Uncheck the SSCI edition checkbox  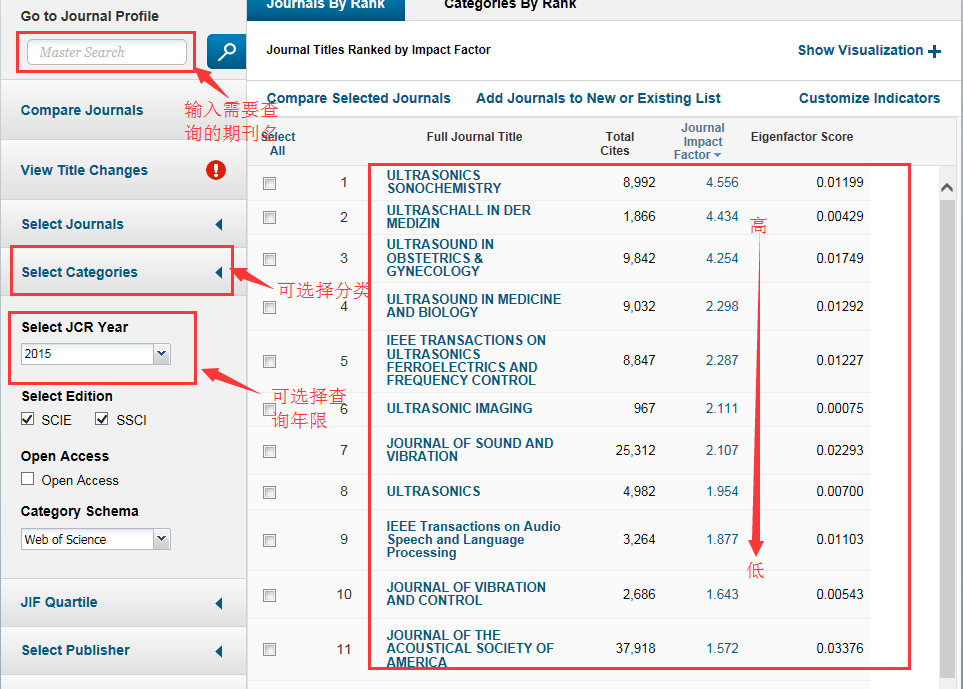pyautogui.click(x=102, y=419)
